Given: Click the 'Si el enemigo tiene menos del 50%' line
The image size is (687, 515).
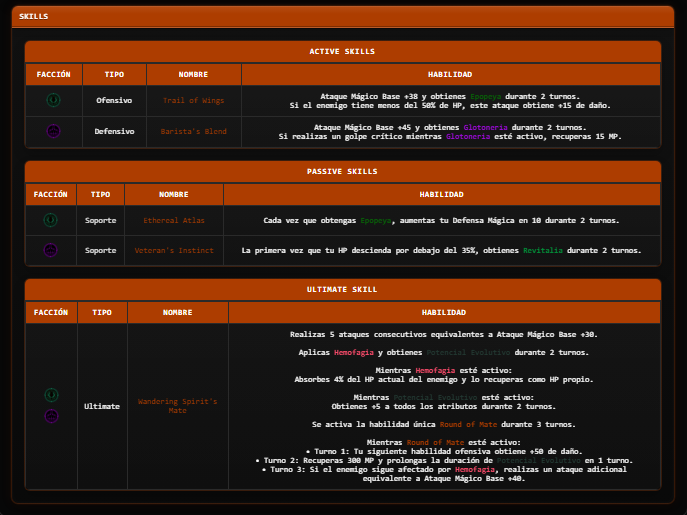Looking at the screenshot, I should pyautogui.click(x=450, y=106).
